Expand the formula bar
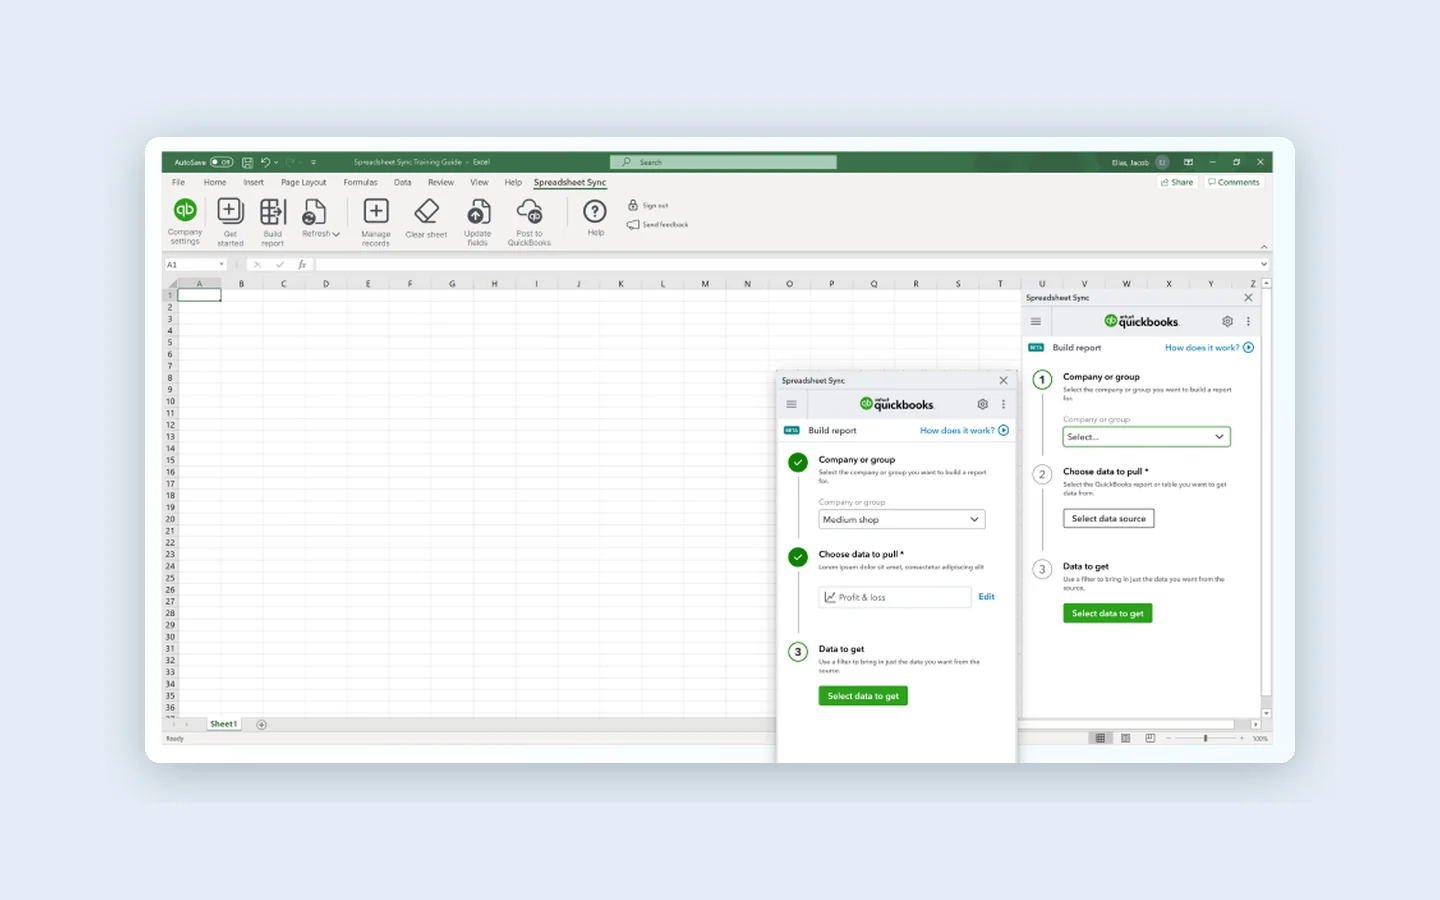1440x900 pixels. pyautogui.click(x=1264, y=265)
